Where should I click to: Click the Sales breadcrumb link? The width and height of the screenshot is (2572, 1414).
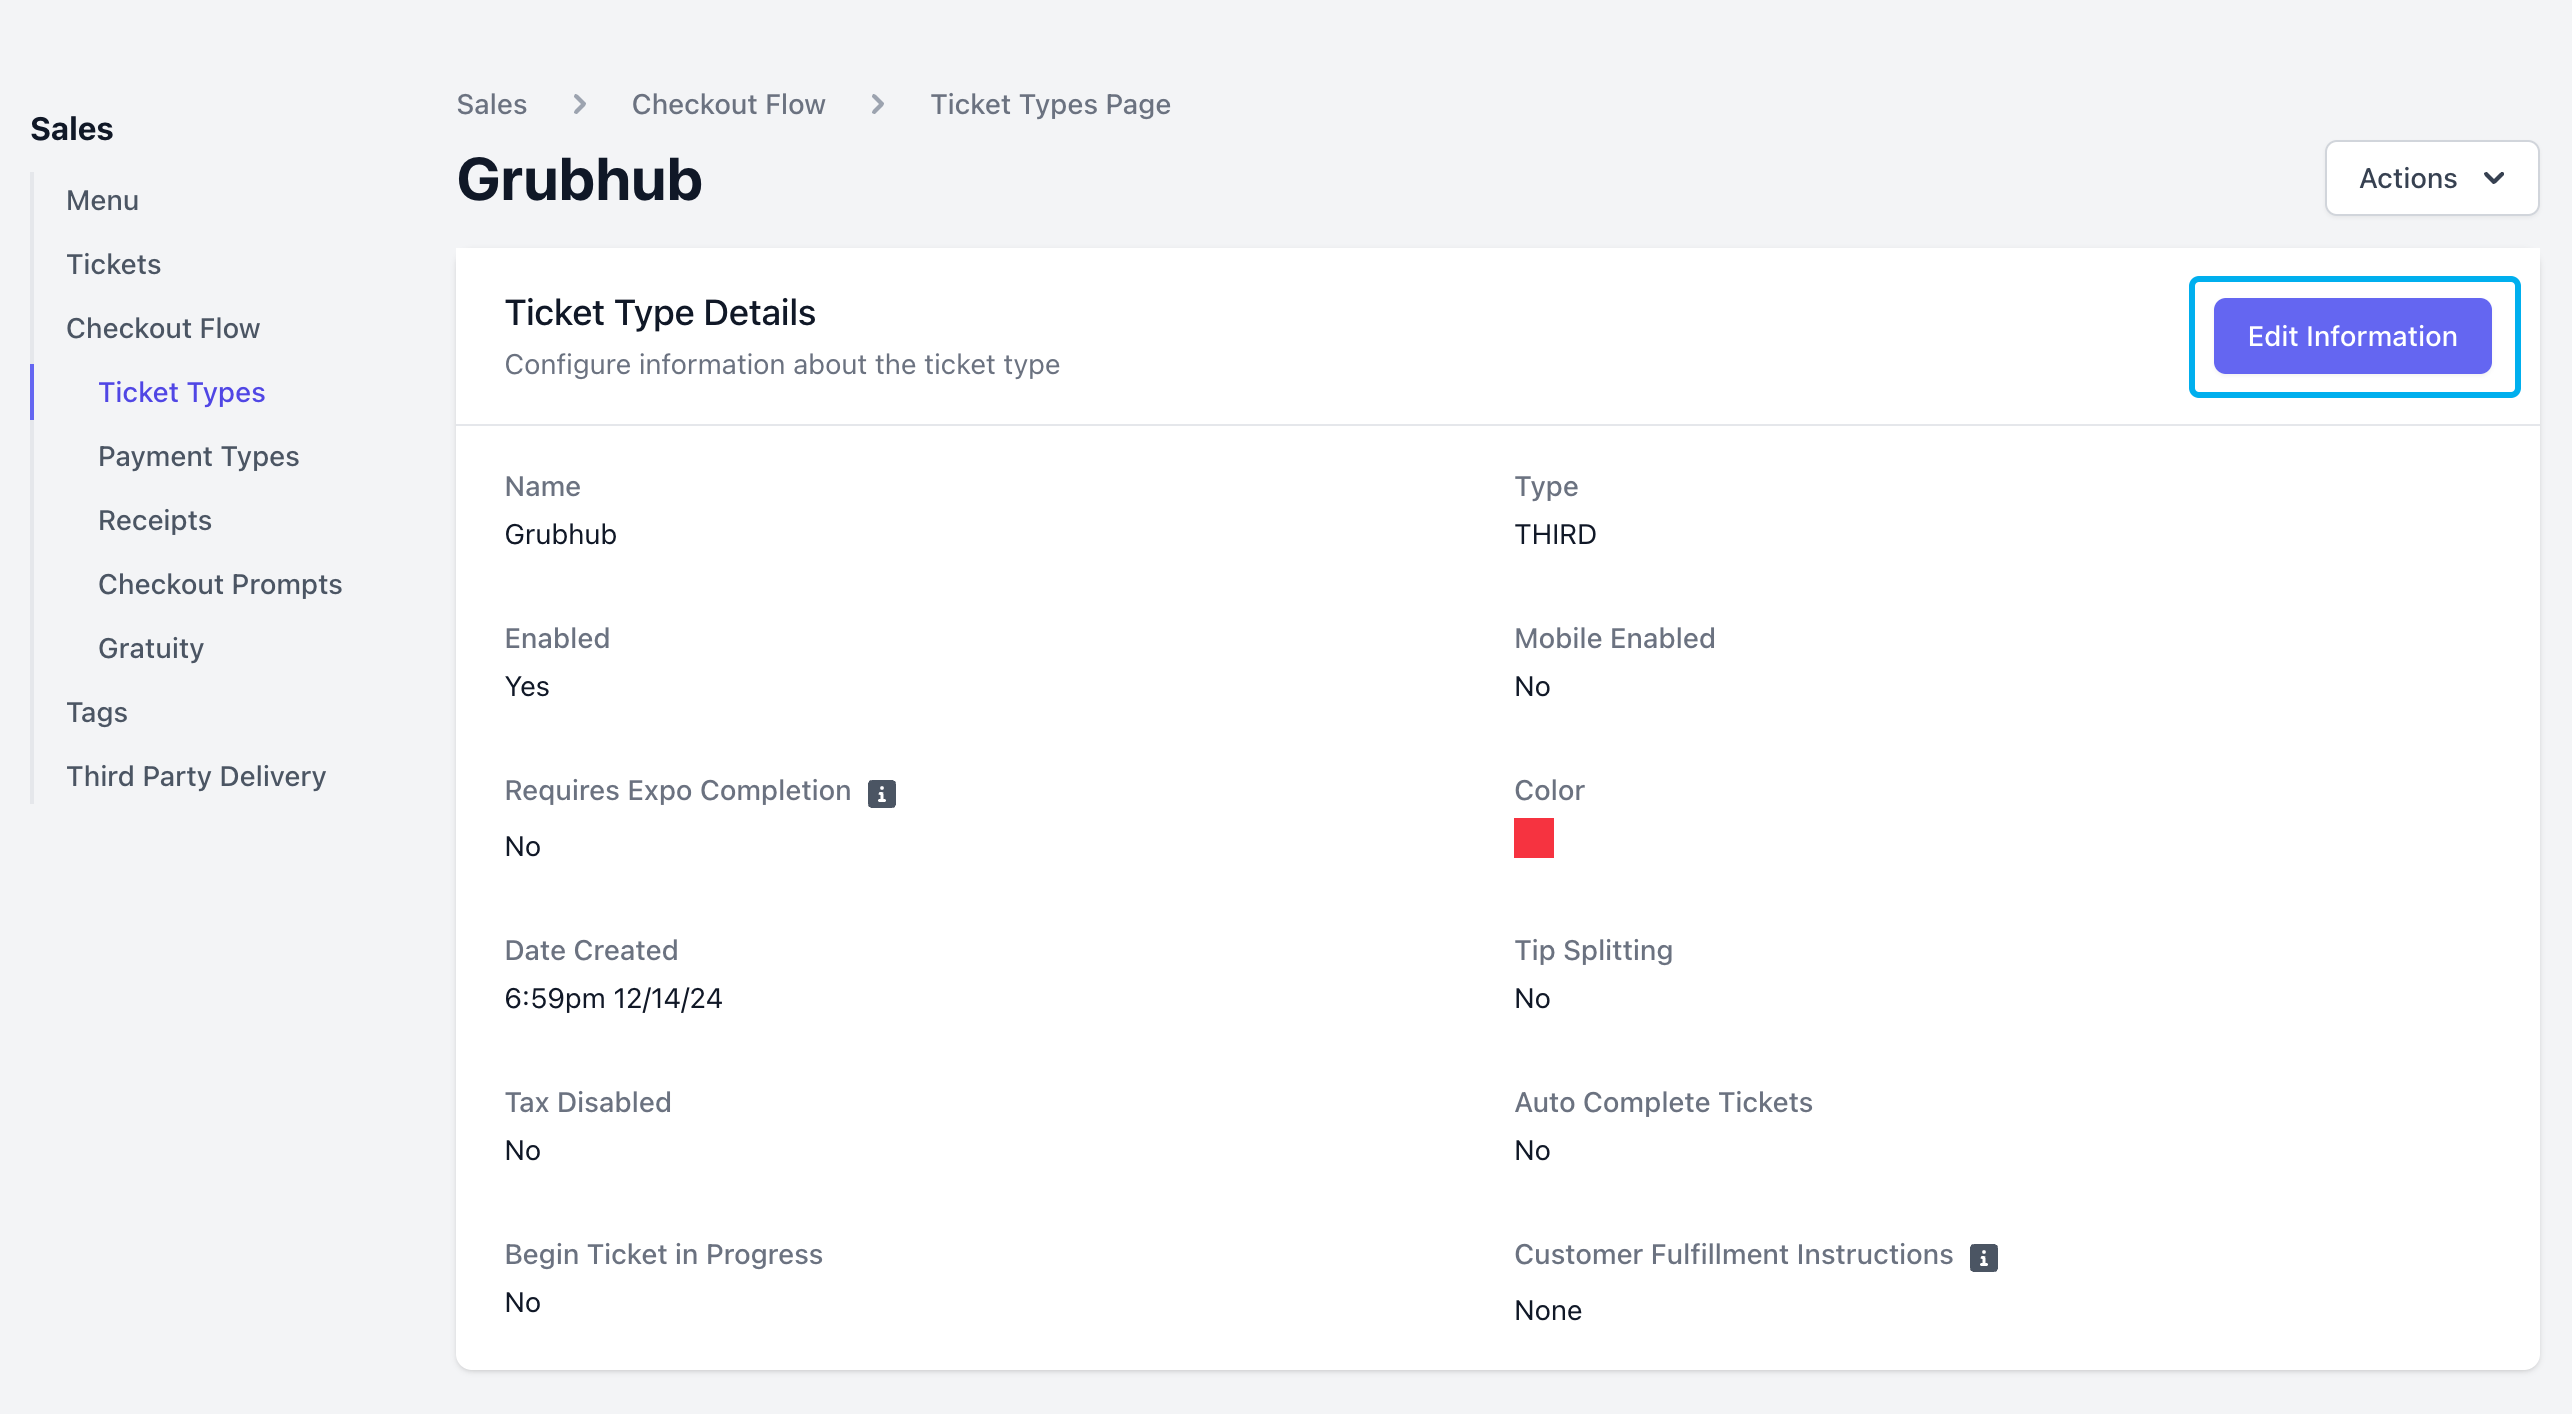coord(491,104)
